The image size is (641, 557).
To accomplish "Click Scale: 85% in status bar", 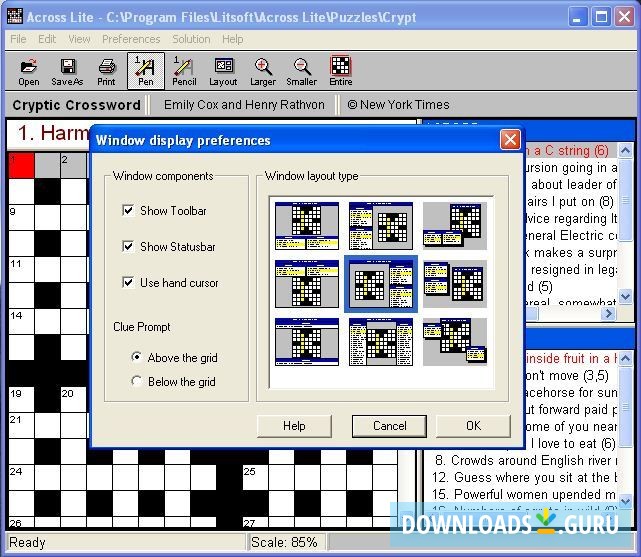I will [x=284, y=542].
